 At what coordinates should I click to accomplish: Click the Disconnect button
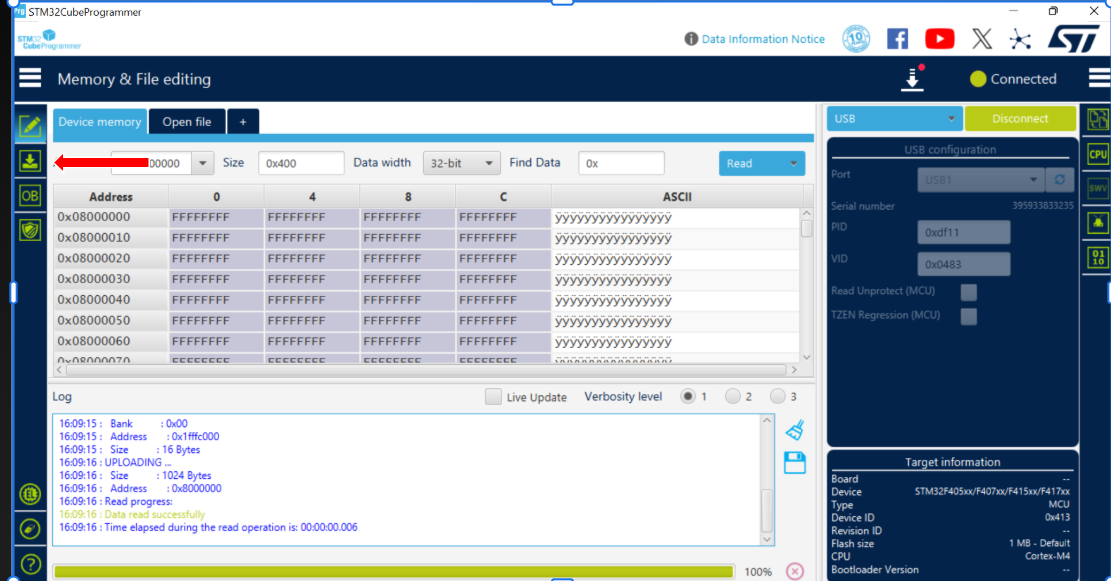click(x=1020, y=119)
